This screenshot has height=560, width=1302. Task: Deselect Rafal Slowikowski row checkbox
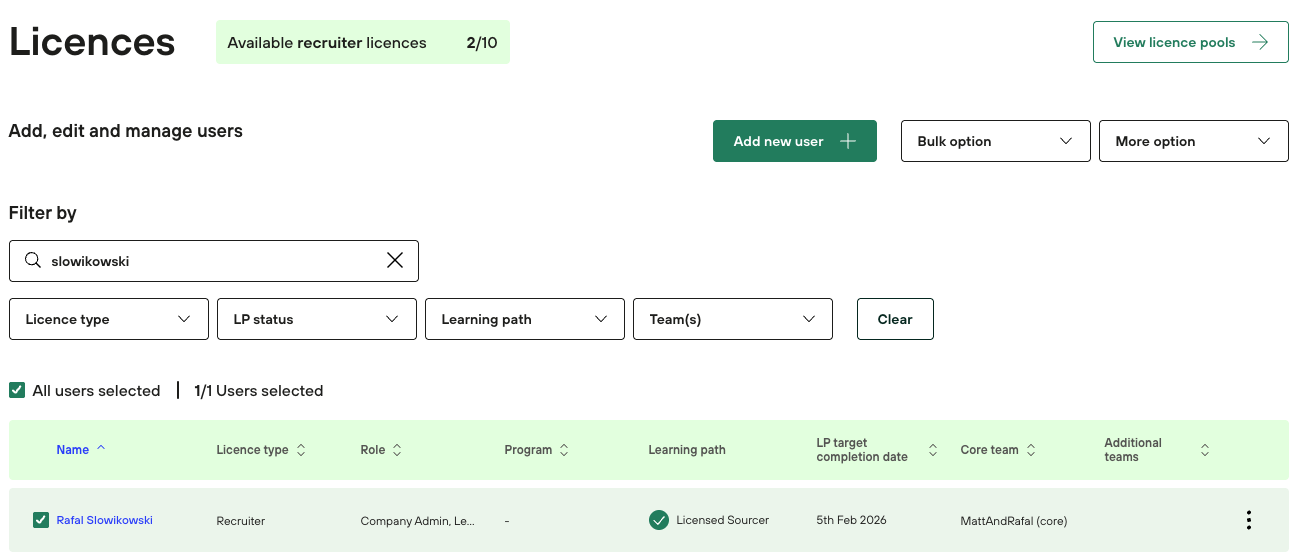(41, 520)
